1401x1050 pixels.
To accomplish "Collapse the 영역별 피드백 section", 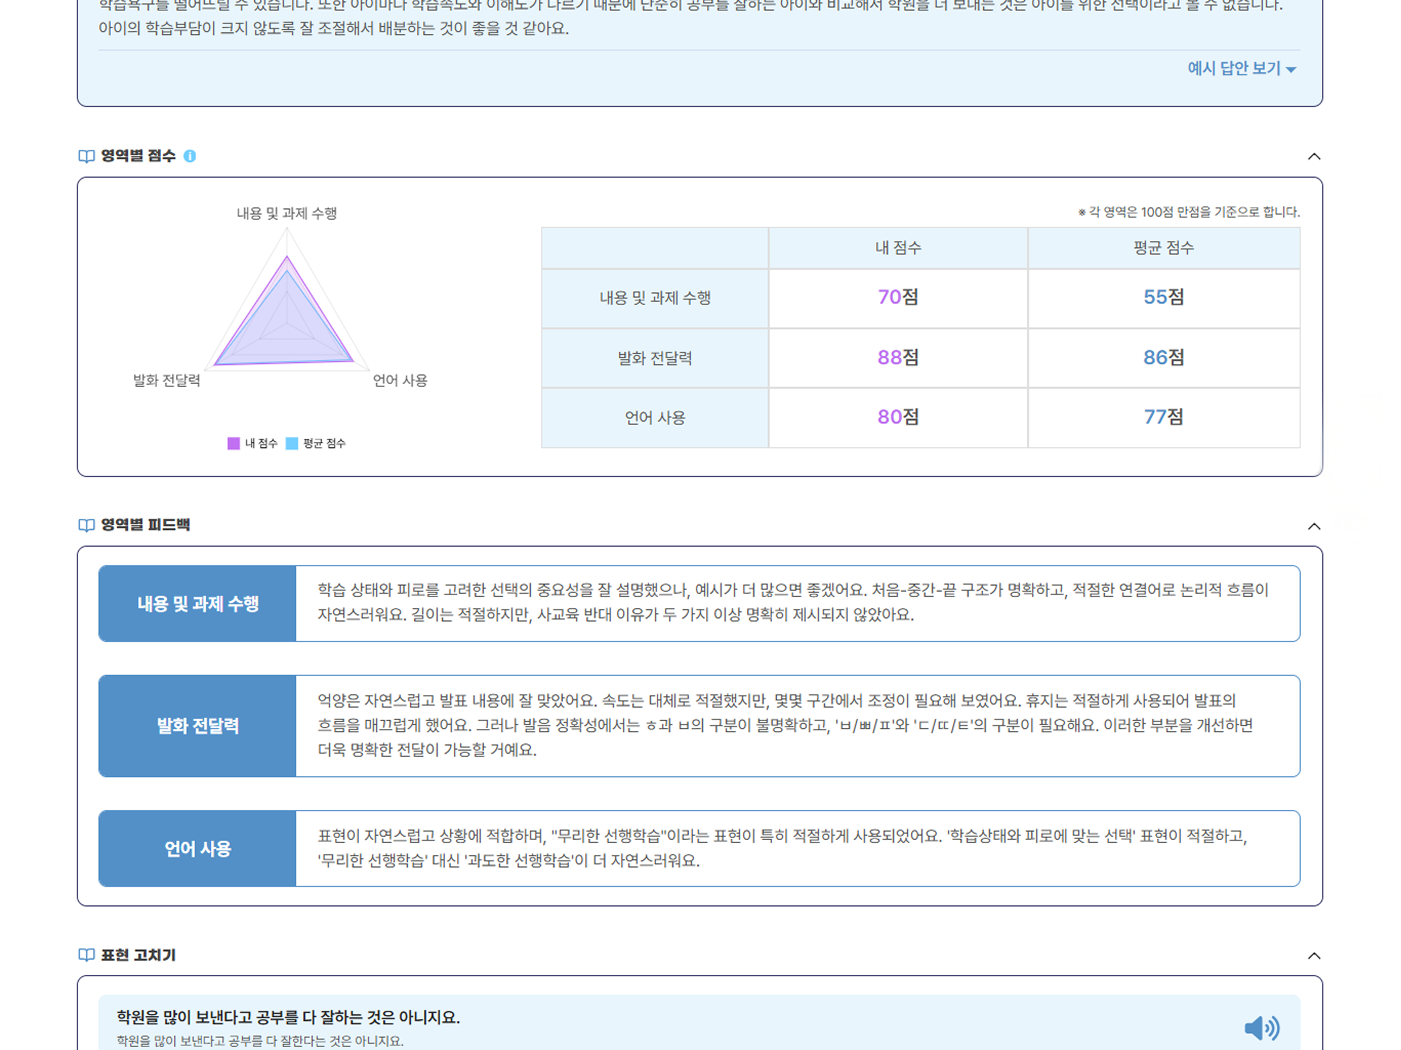I will pyautogui.click(x=1314, y=526).
